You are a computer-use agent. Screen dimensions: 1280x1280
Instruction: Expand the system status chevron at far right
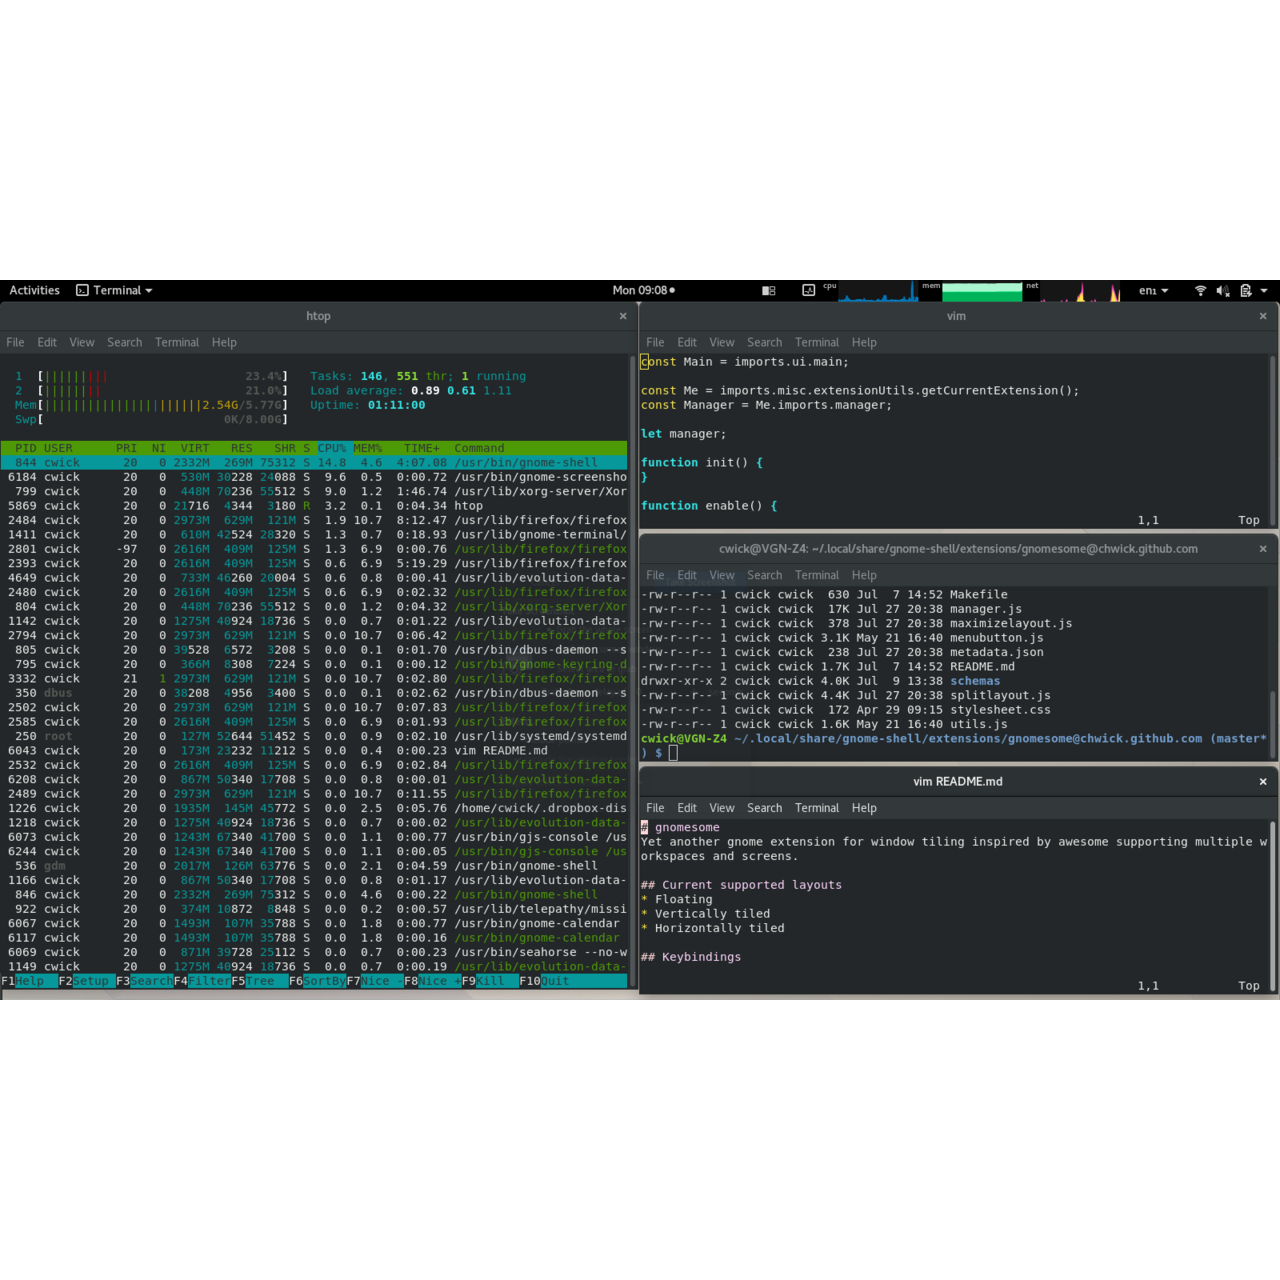coord(1266,291)
